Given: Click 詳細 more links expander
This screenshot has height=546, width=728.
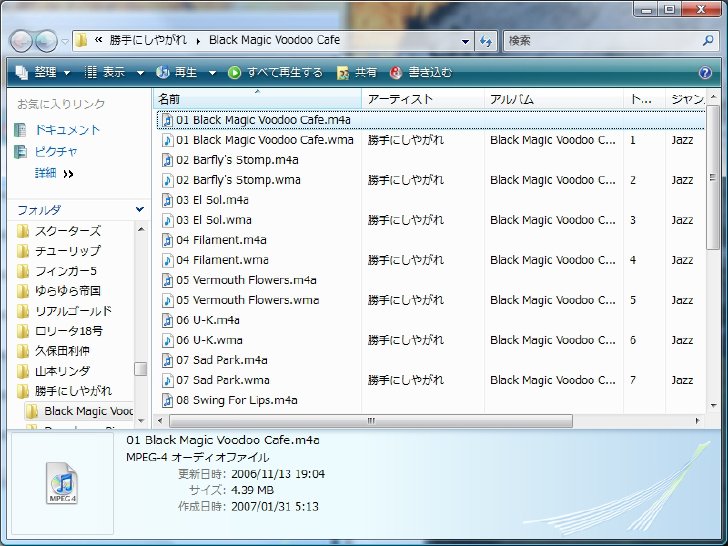Looking at the screenshot, I should click(54, 174).
